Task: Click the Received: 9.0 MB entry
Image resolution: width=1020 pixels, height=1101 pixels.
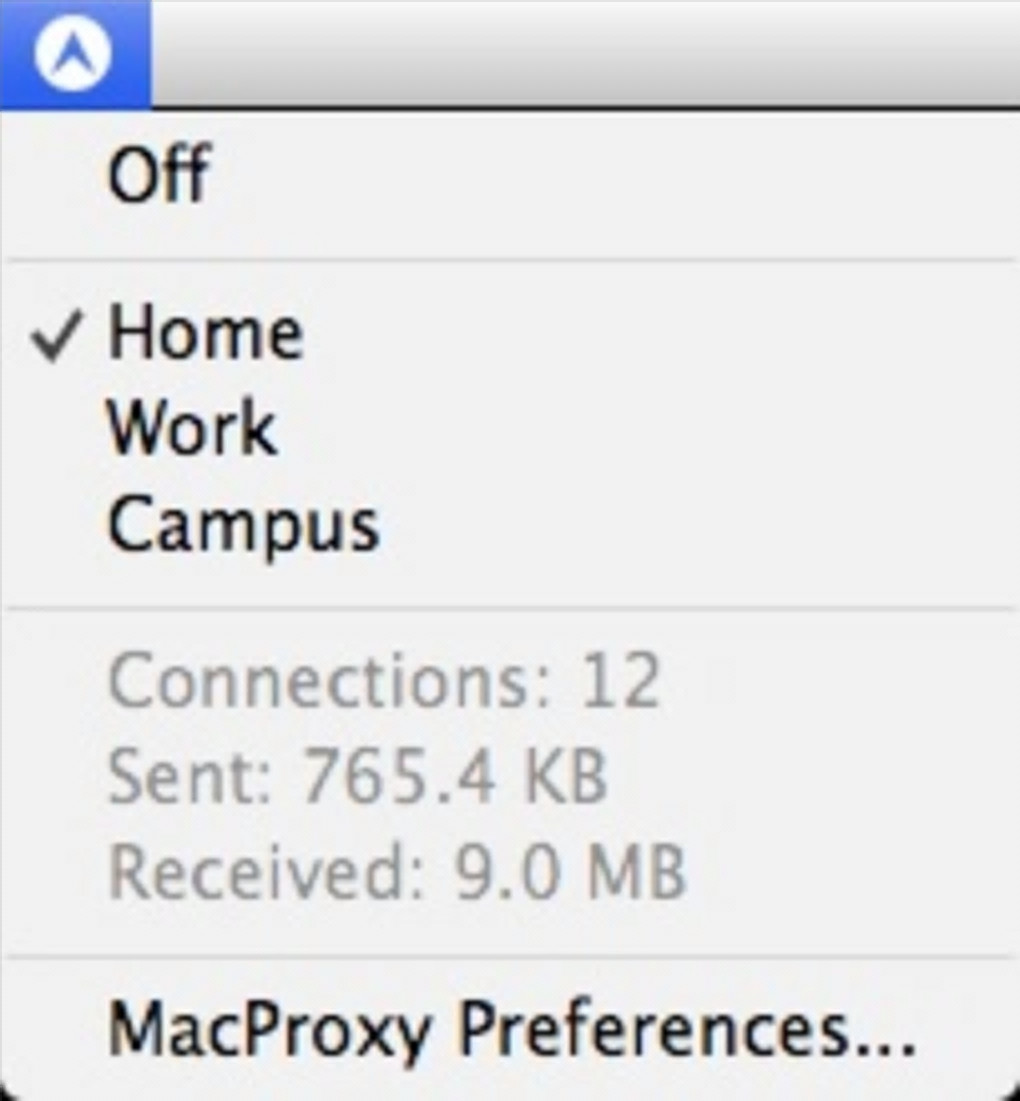Action: coord(396,872)
